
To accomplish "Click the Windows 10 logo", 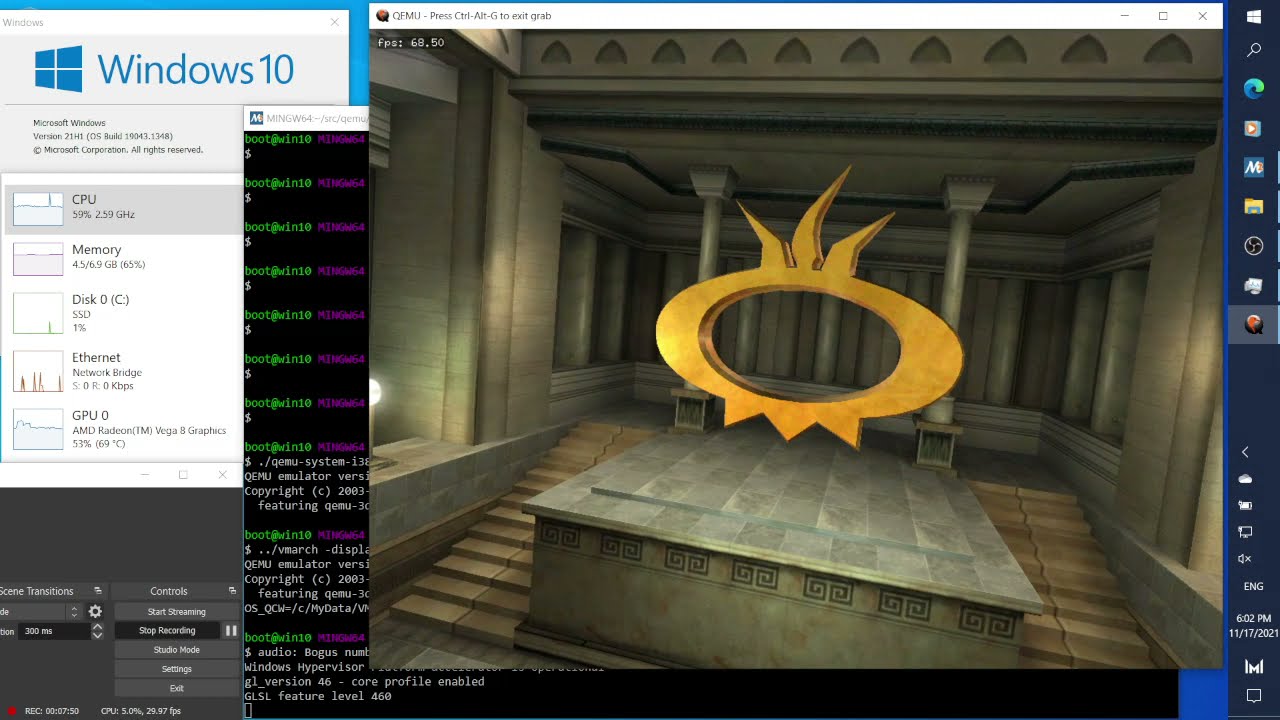I will pos(164,69).
